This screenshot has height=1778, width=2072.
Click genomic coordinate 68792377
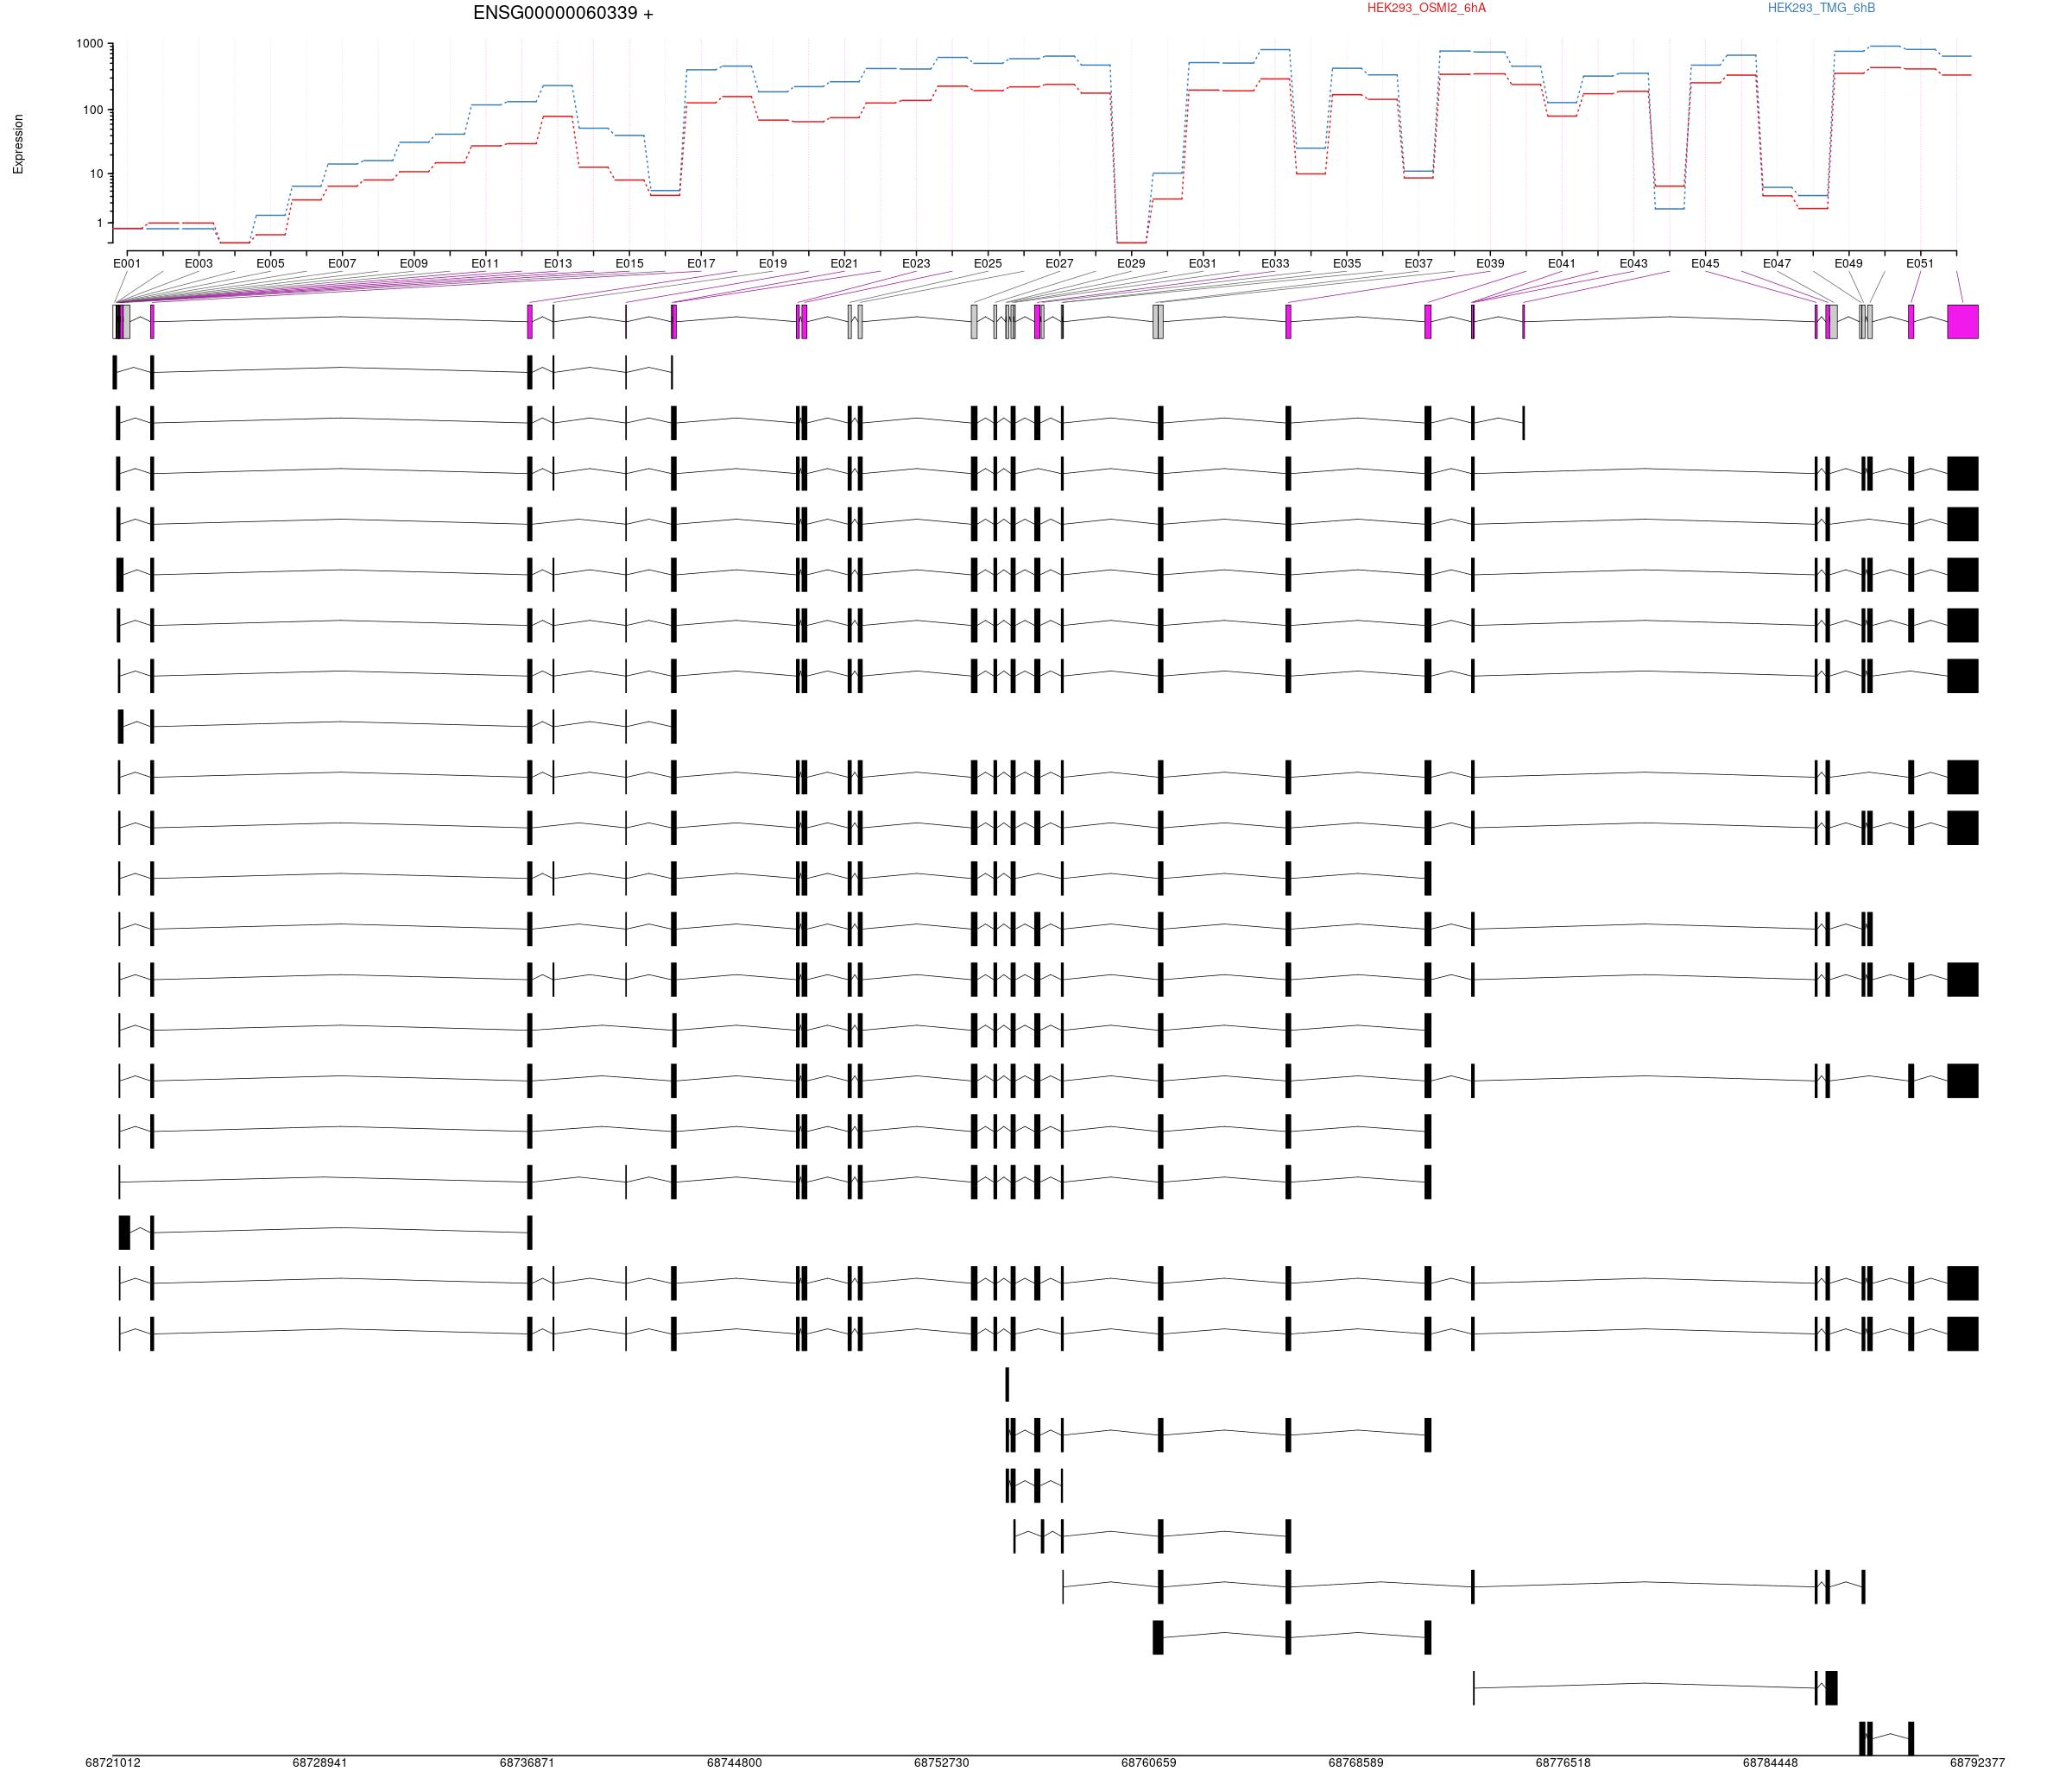[x=1977, y=1763]
